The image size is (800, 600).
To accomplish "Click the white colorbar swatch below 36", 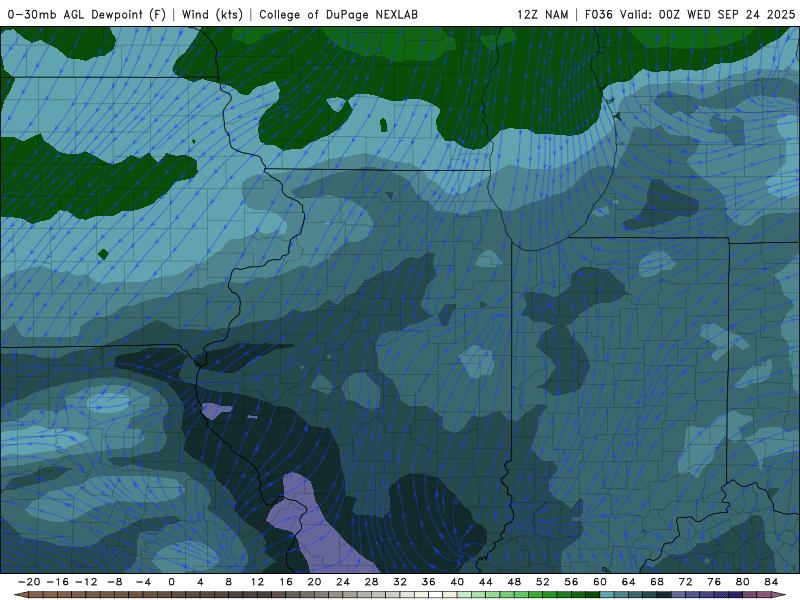I will click(436, 595).
